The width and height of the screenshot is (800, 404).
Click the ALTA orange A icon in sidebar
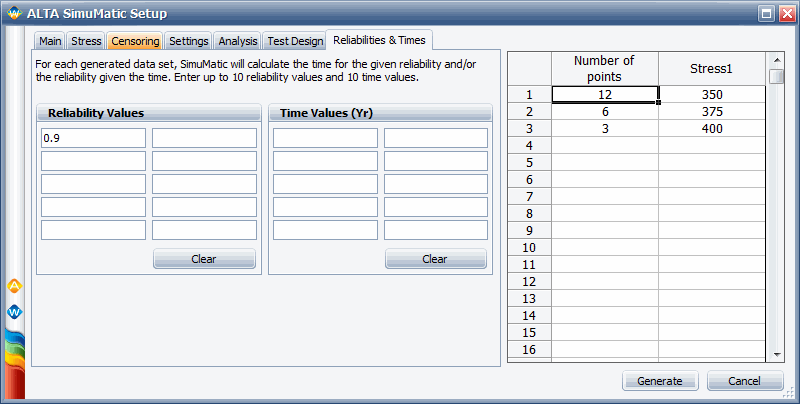point(14,287)
